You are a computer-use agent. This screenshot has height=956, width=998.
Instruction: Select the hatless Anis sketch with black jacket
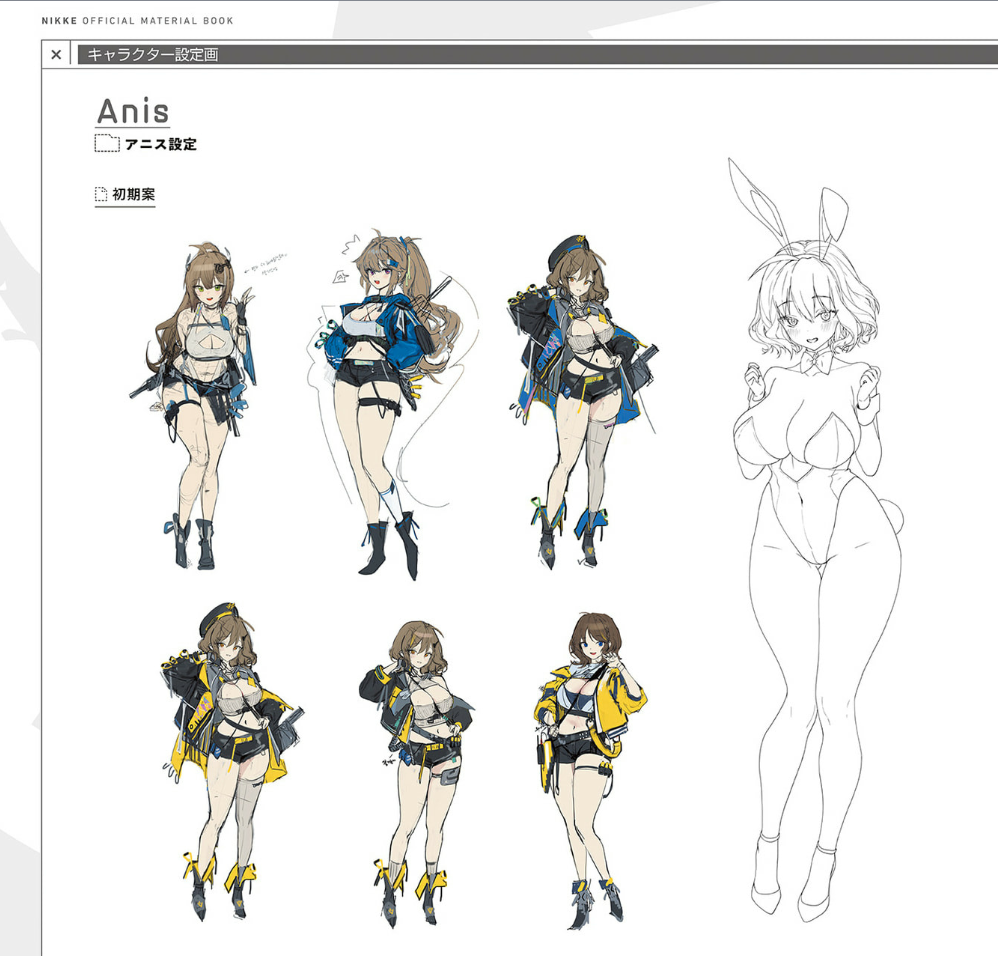click(x=416, y=773)
